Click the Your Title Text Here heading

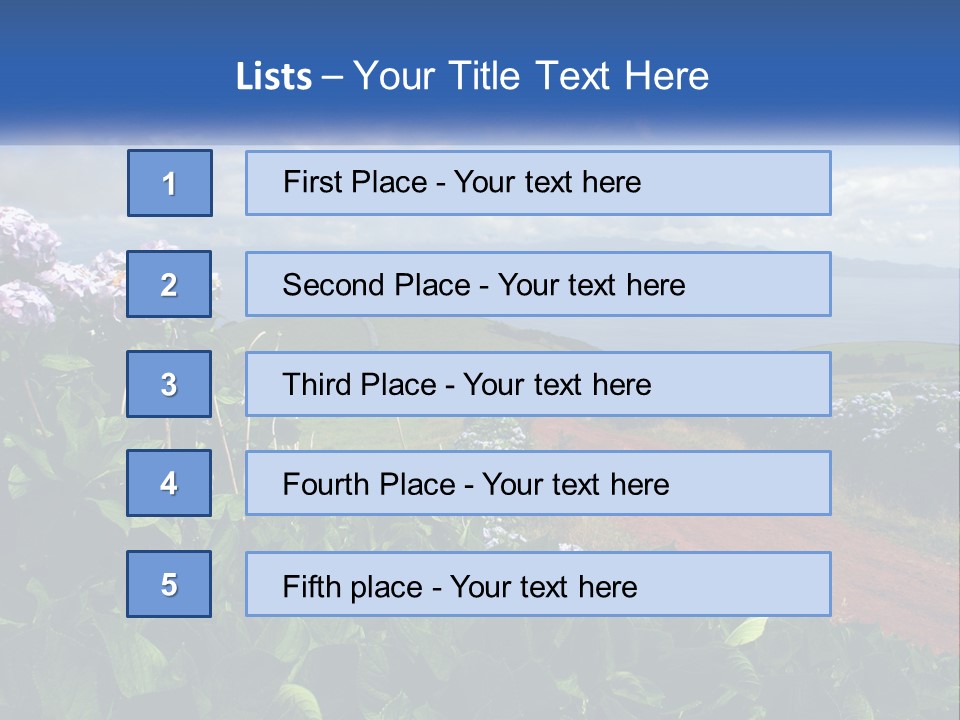[531, 76]
